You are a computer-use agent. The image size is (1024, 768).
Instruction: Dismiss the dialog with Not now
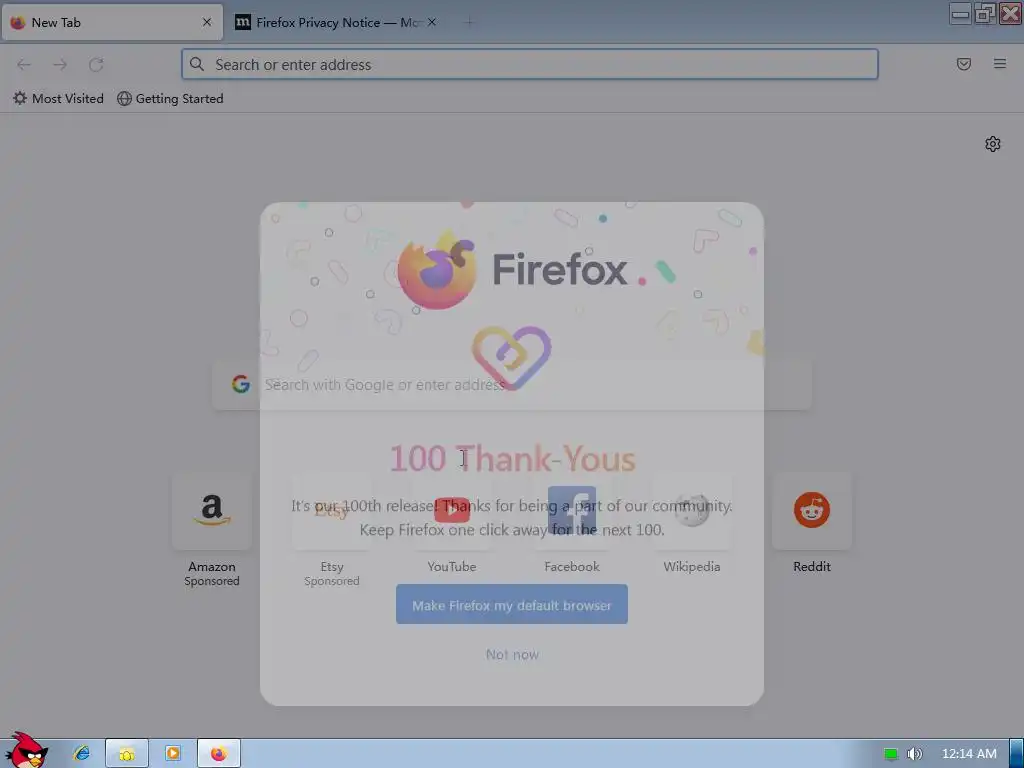pos(512,654)
